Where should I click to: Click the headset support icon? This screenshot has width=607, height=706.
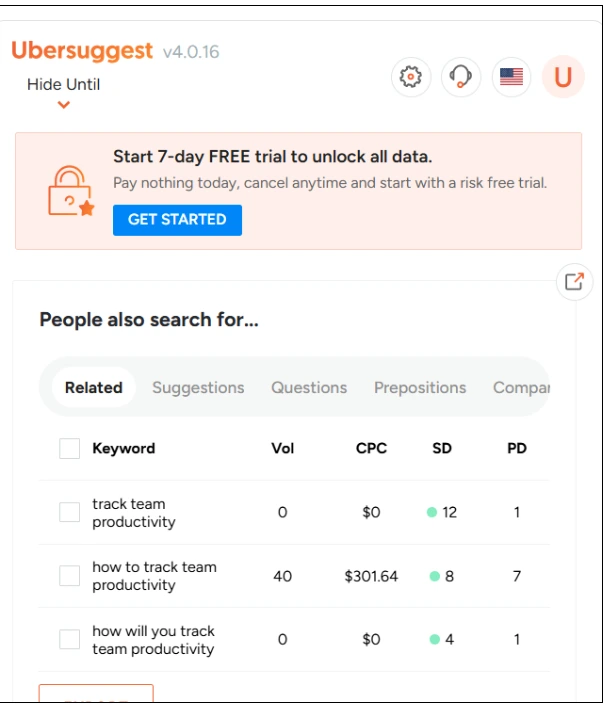click(x=461, y=77)
